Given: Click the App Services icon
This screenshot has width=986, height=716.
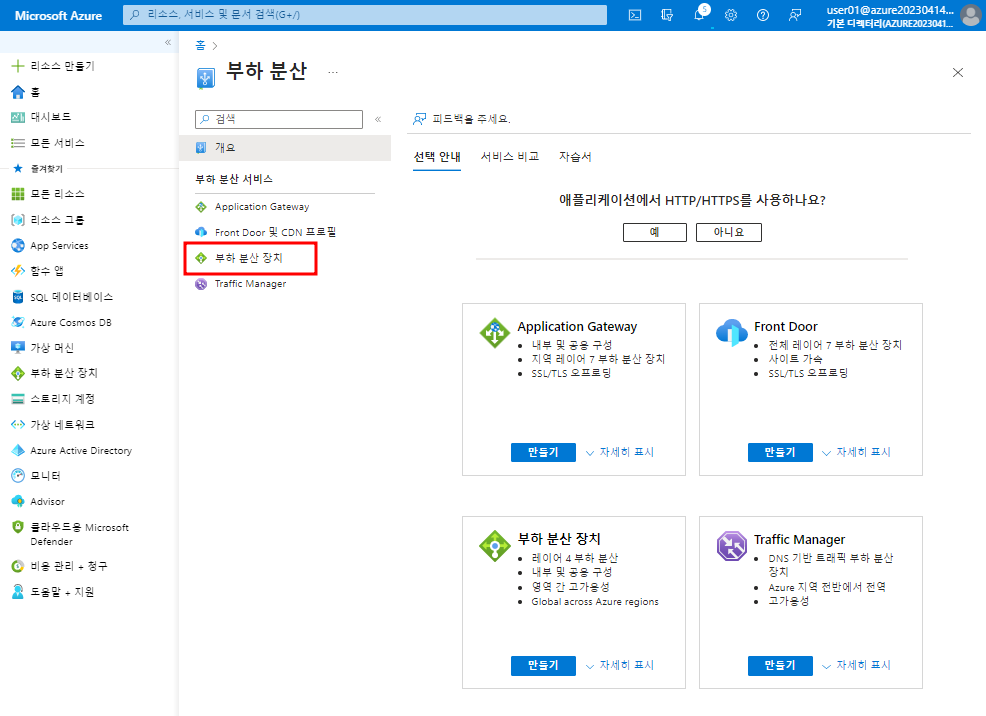Looking at the screenshot, I should pyautogui.click(x=18, y=245).
